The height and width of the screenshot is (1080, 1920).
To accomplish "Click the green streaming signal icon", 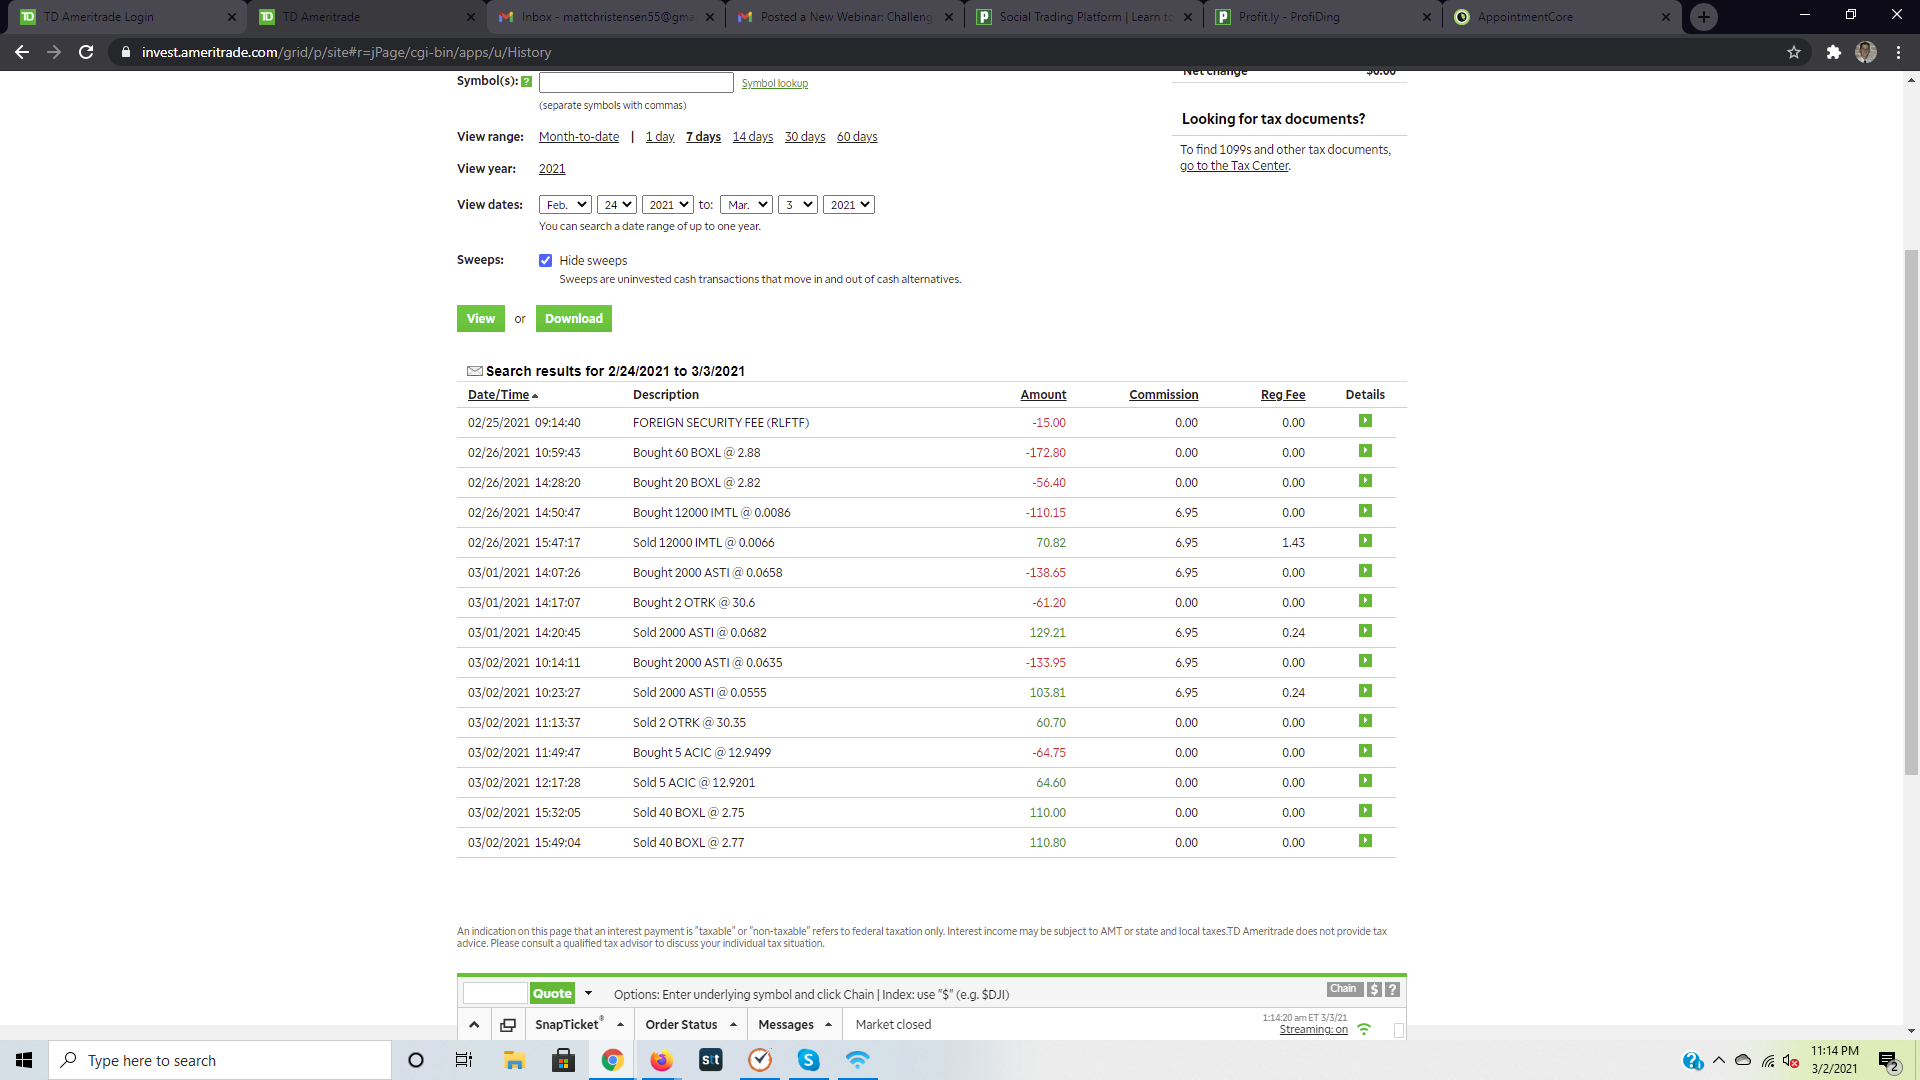I will [x=1364, y=1029].
